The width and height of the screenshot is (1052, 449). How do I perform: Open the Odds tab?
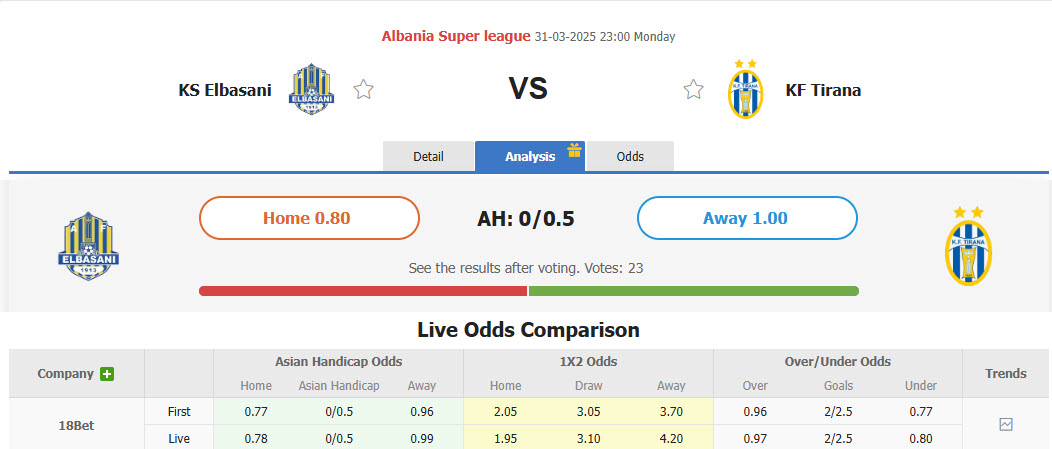(630, 157)
